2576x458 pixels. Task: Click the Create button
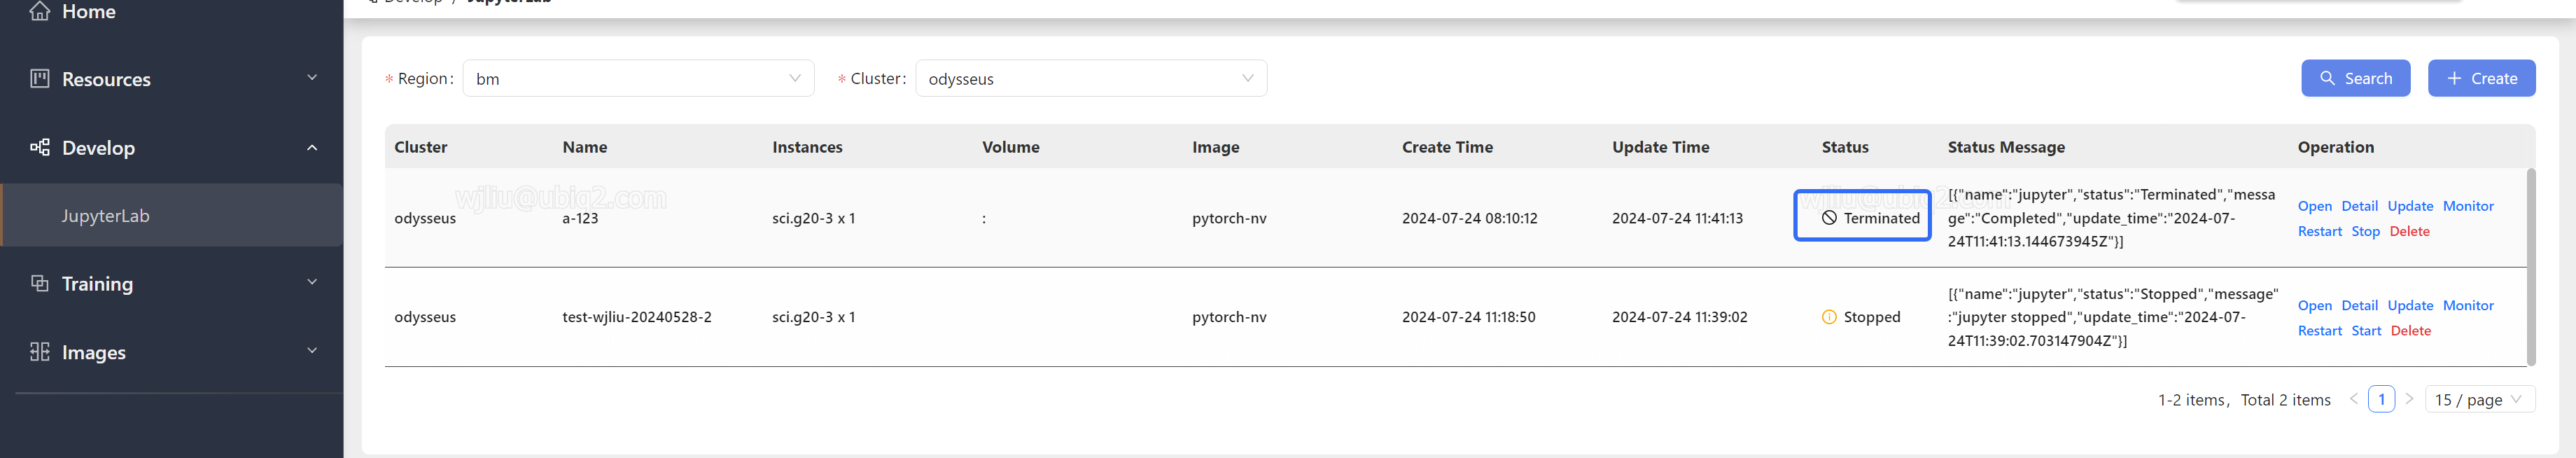click(2481, 78)
